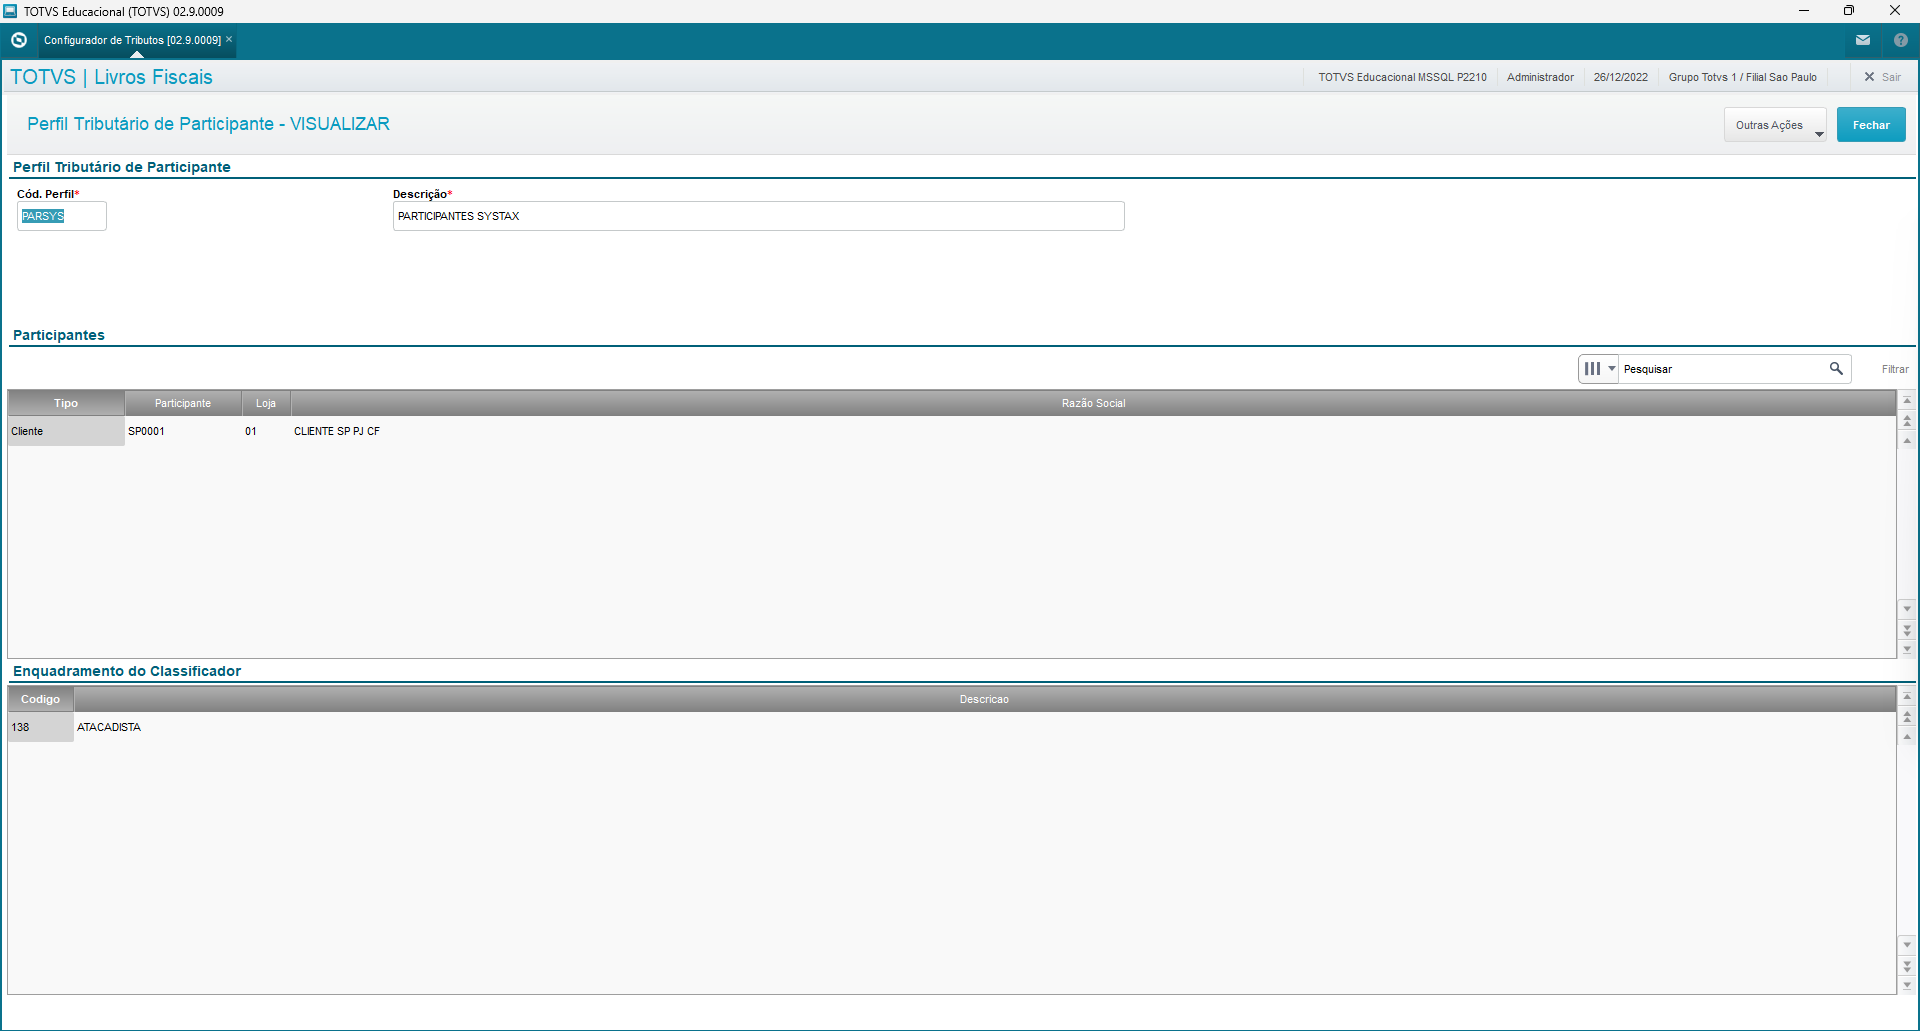The height and width of the screenshot is (1031, 1920).
Task: Click the TOTVS logo icon beside the tab
Action: point(18,40)
